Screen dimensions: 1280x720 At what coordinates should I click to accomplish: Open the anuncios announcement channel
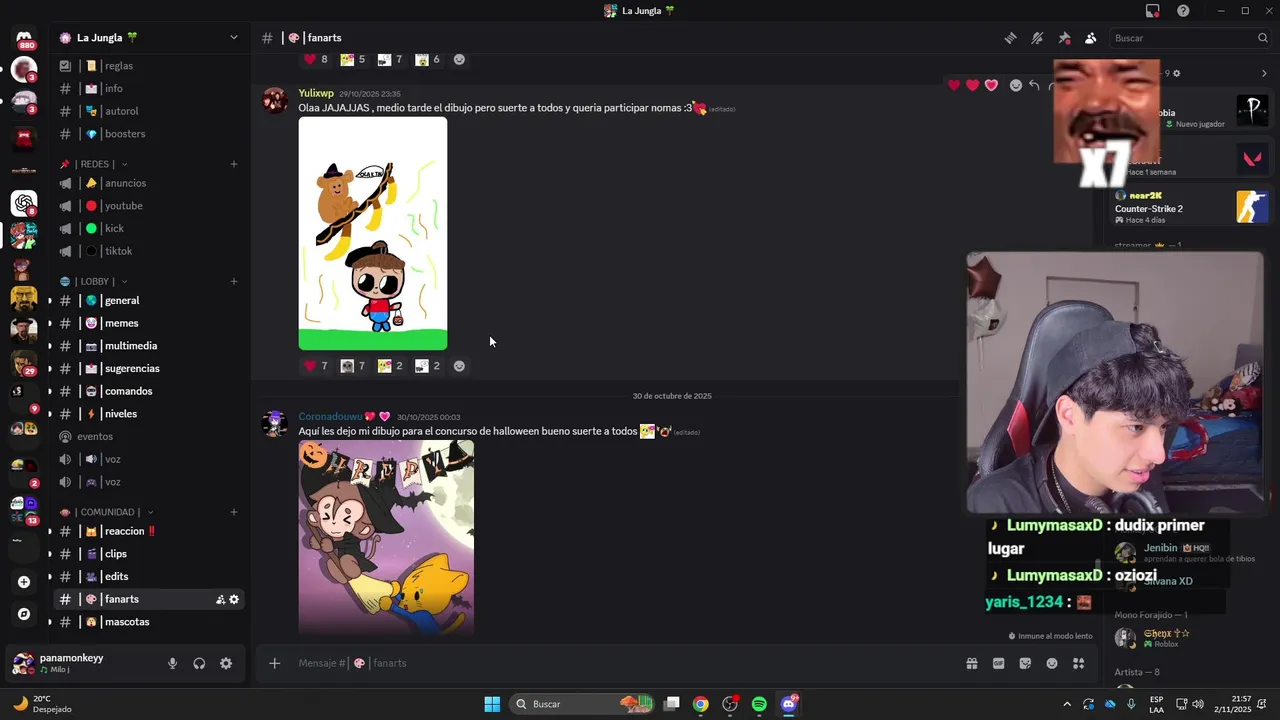coord(149,183)
